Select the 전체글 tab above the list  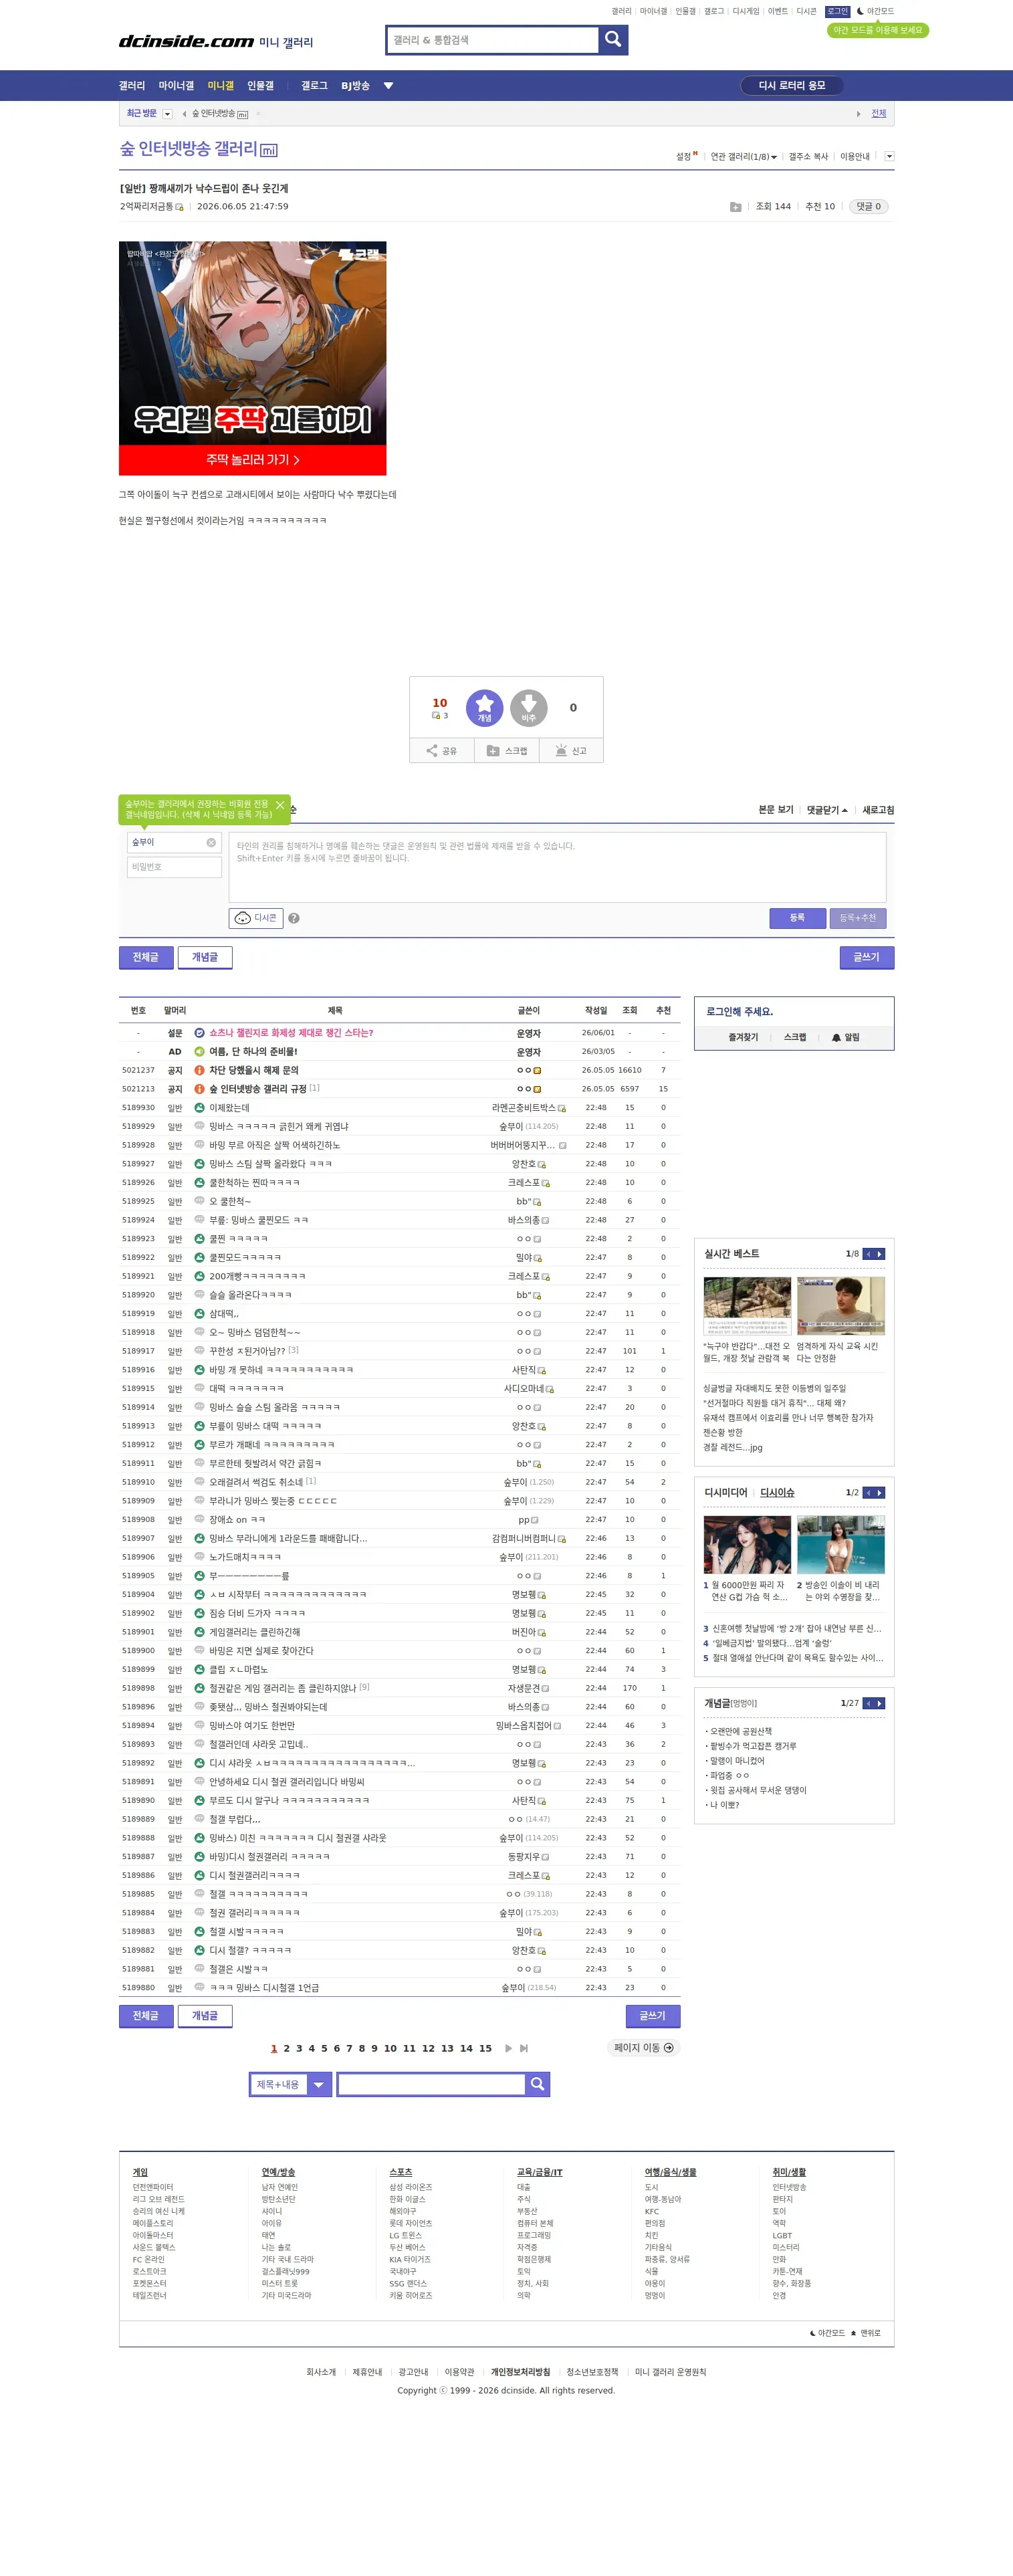tap(146, 958)
